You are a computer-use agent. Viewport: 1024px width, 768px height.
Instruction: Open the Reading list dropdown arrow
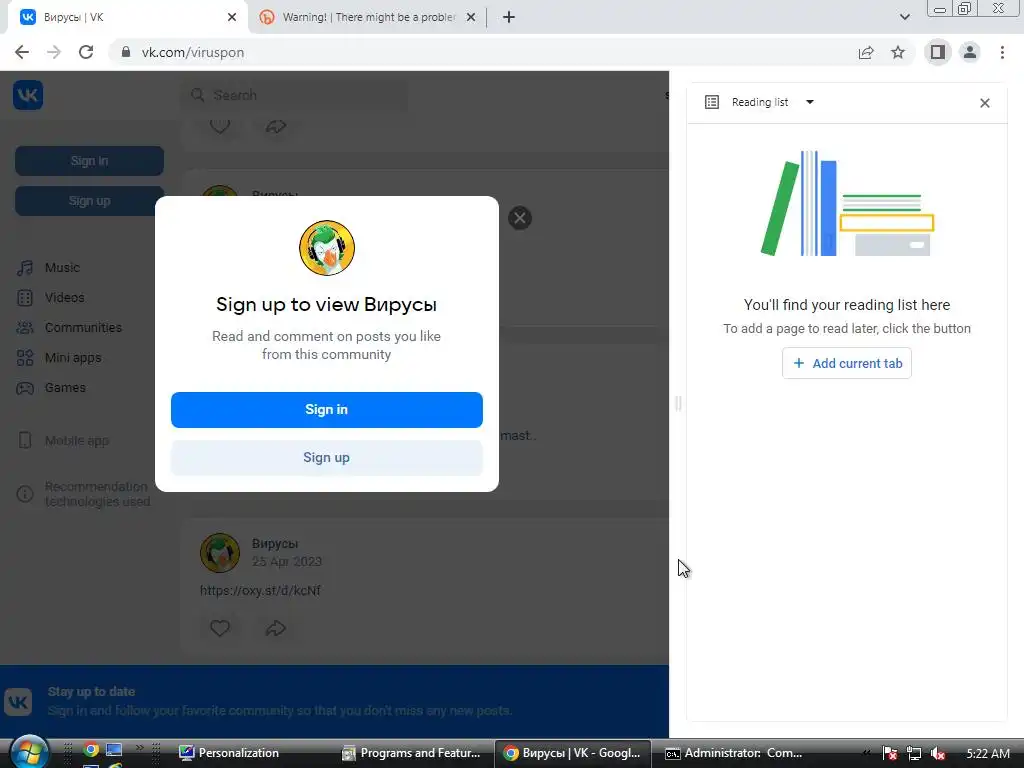[x=810, y=102]
